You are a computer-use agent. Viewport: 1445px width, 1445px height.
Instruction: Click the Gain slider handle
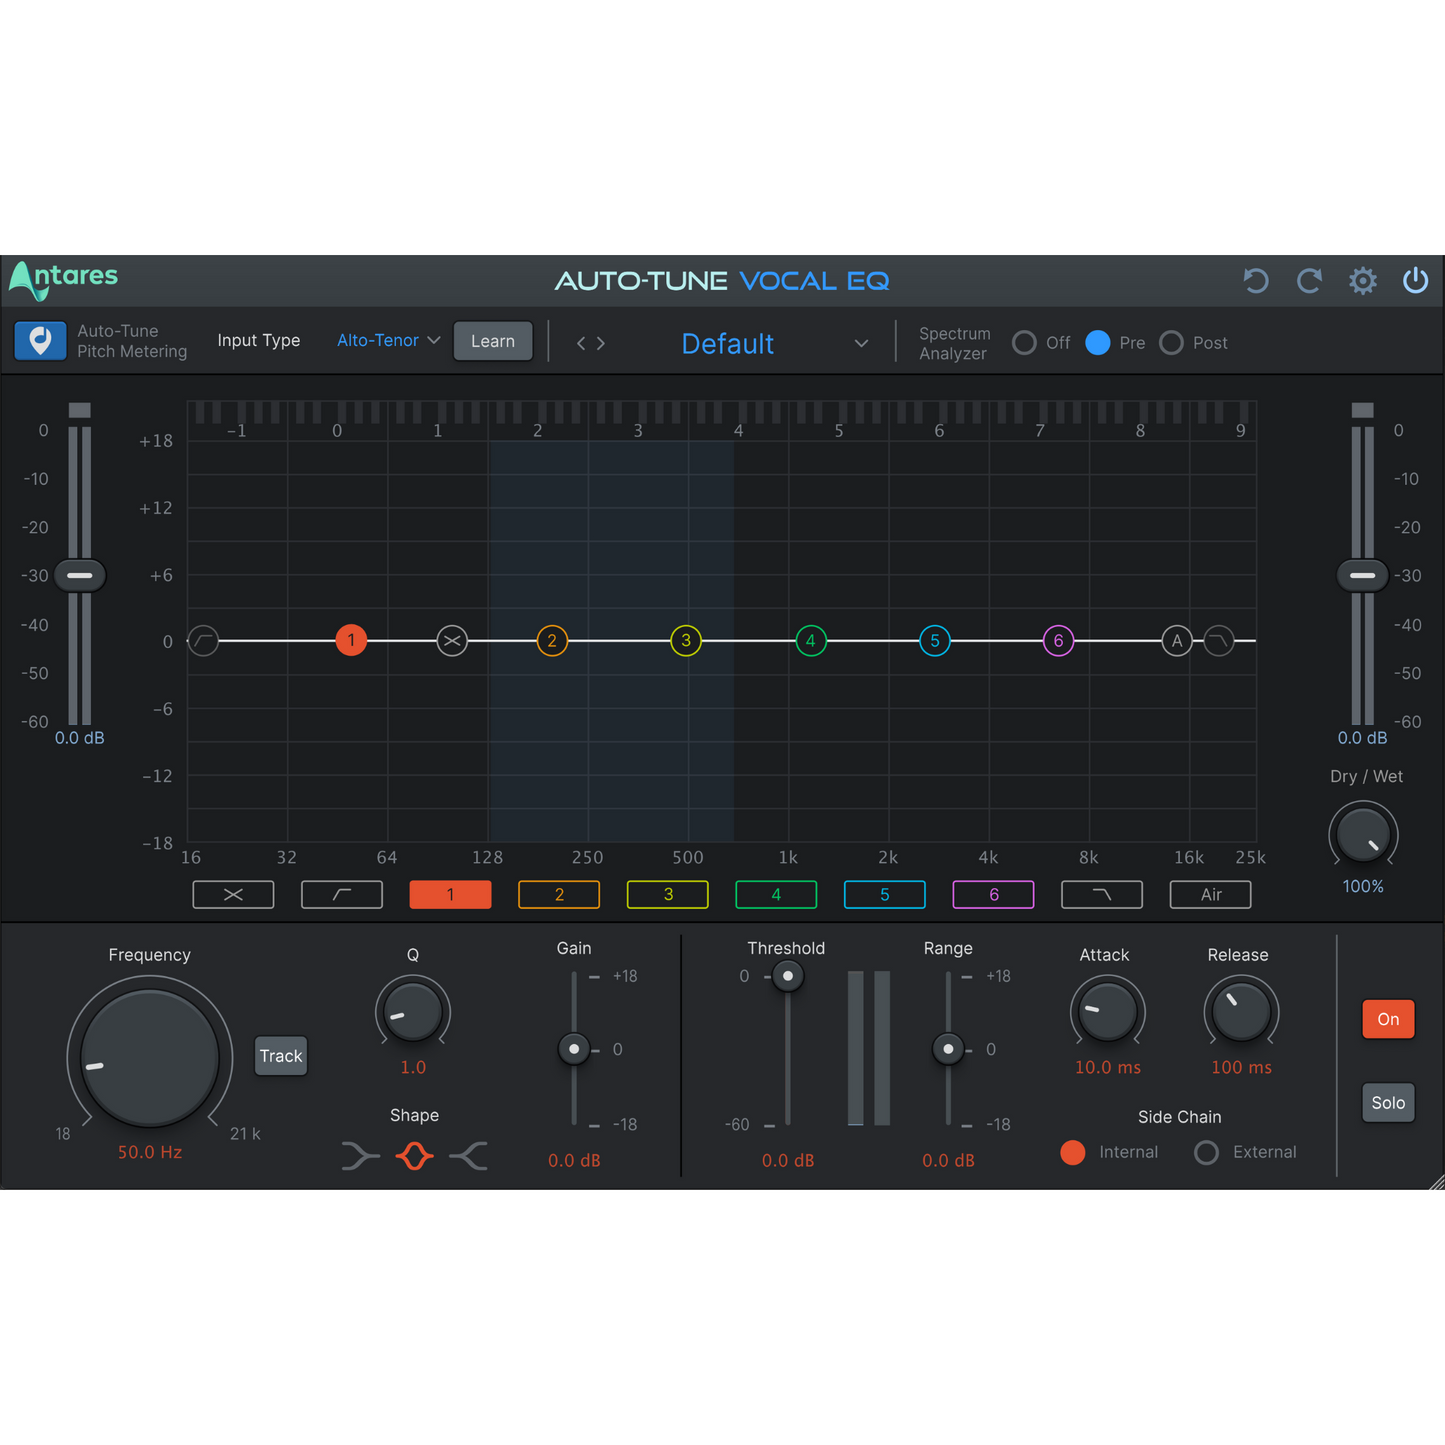pyautogui.click(x=574, y=1049)
